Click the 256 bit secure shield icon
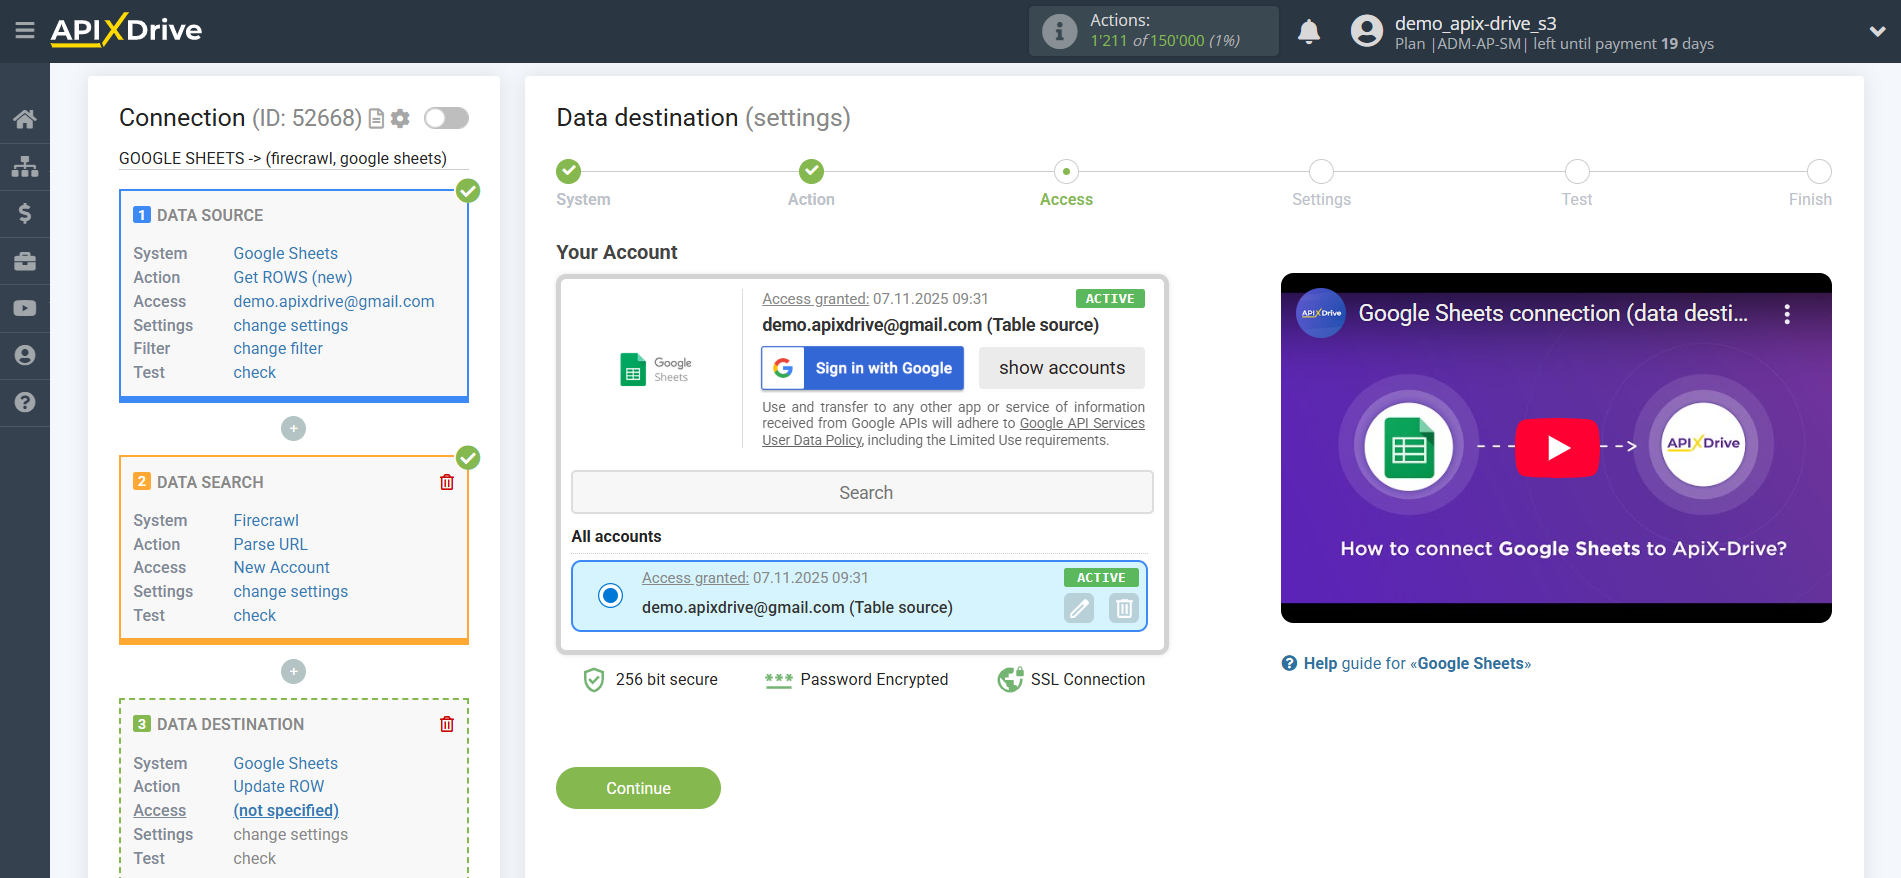The image size is (1901, 878). pyautogui.click(x=594, y=680)
